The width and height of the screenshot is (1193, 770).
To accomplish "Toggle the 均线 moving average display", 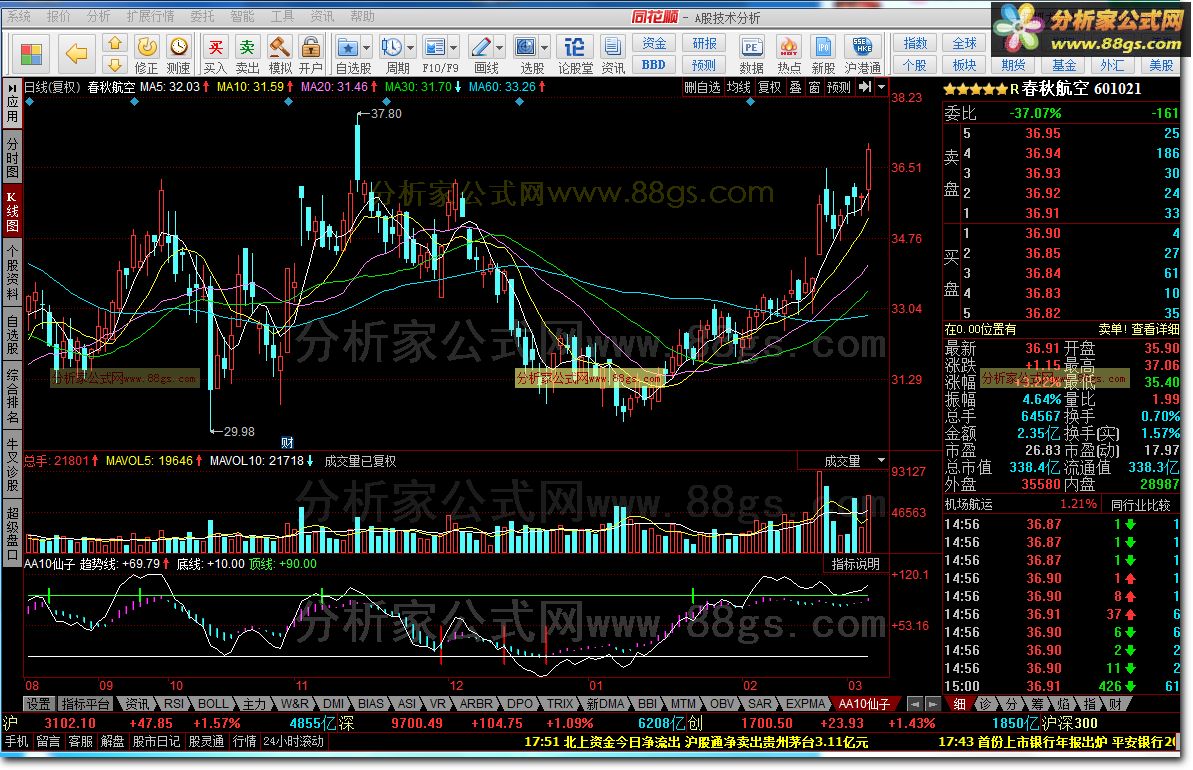I will [738, 88].
